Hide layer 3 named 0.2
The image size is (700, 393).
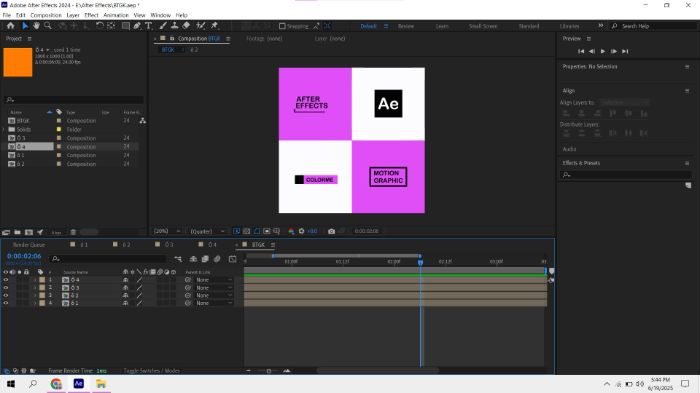coord(6,295)
